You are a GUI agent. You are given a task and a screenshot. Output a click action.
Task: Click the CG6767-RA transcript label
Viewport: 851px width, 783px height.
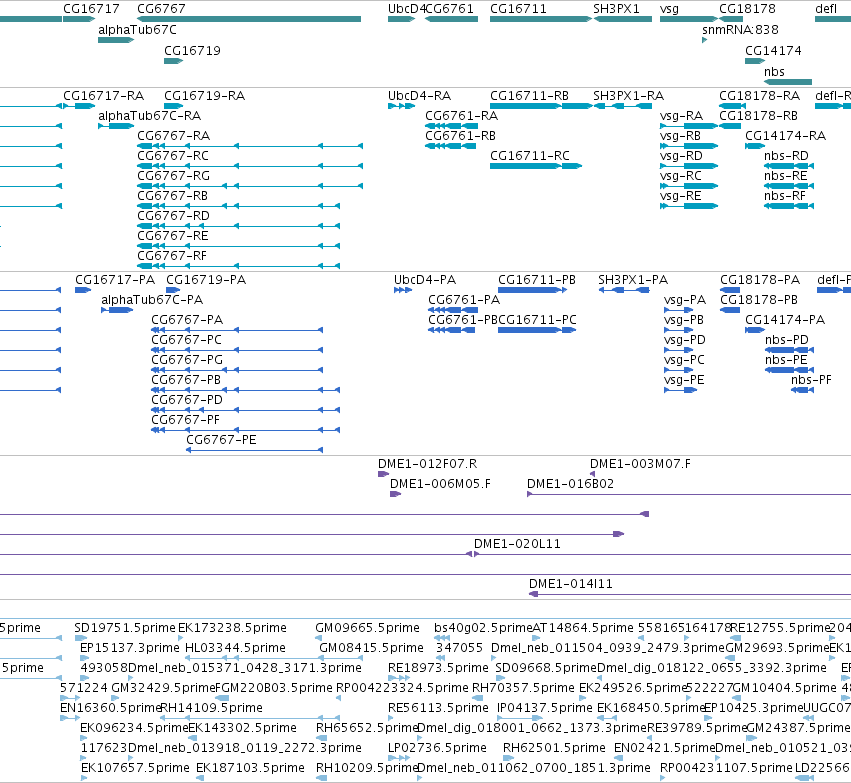(173, 136)
